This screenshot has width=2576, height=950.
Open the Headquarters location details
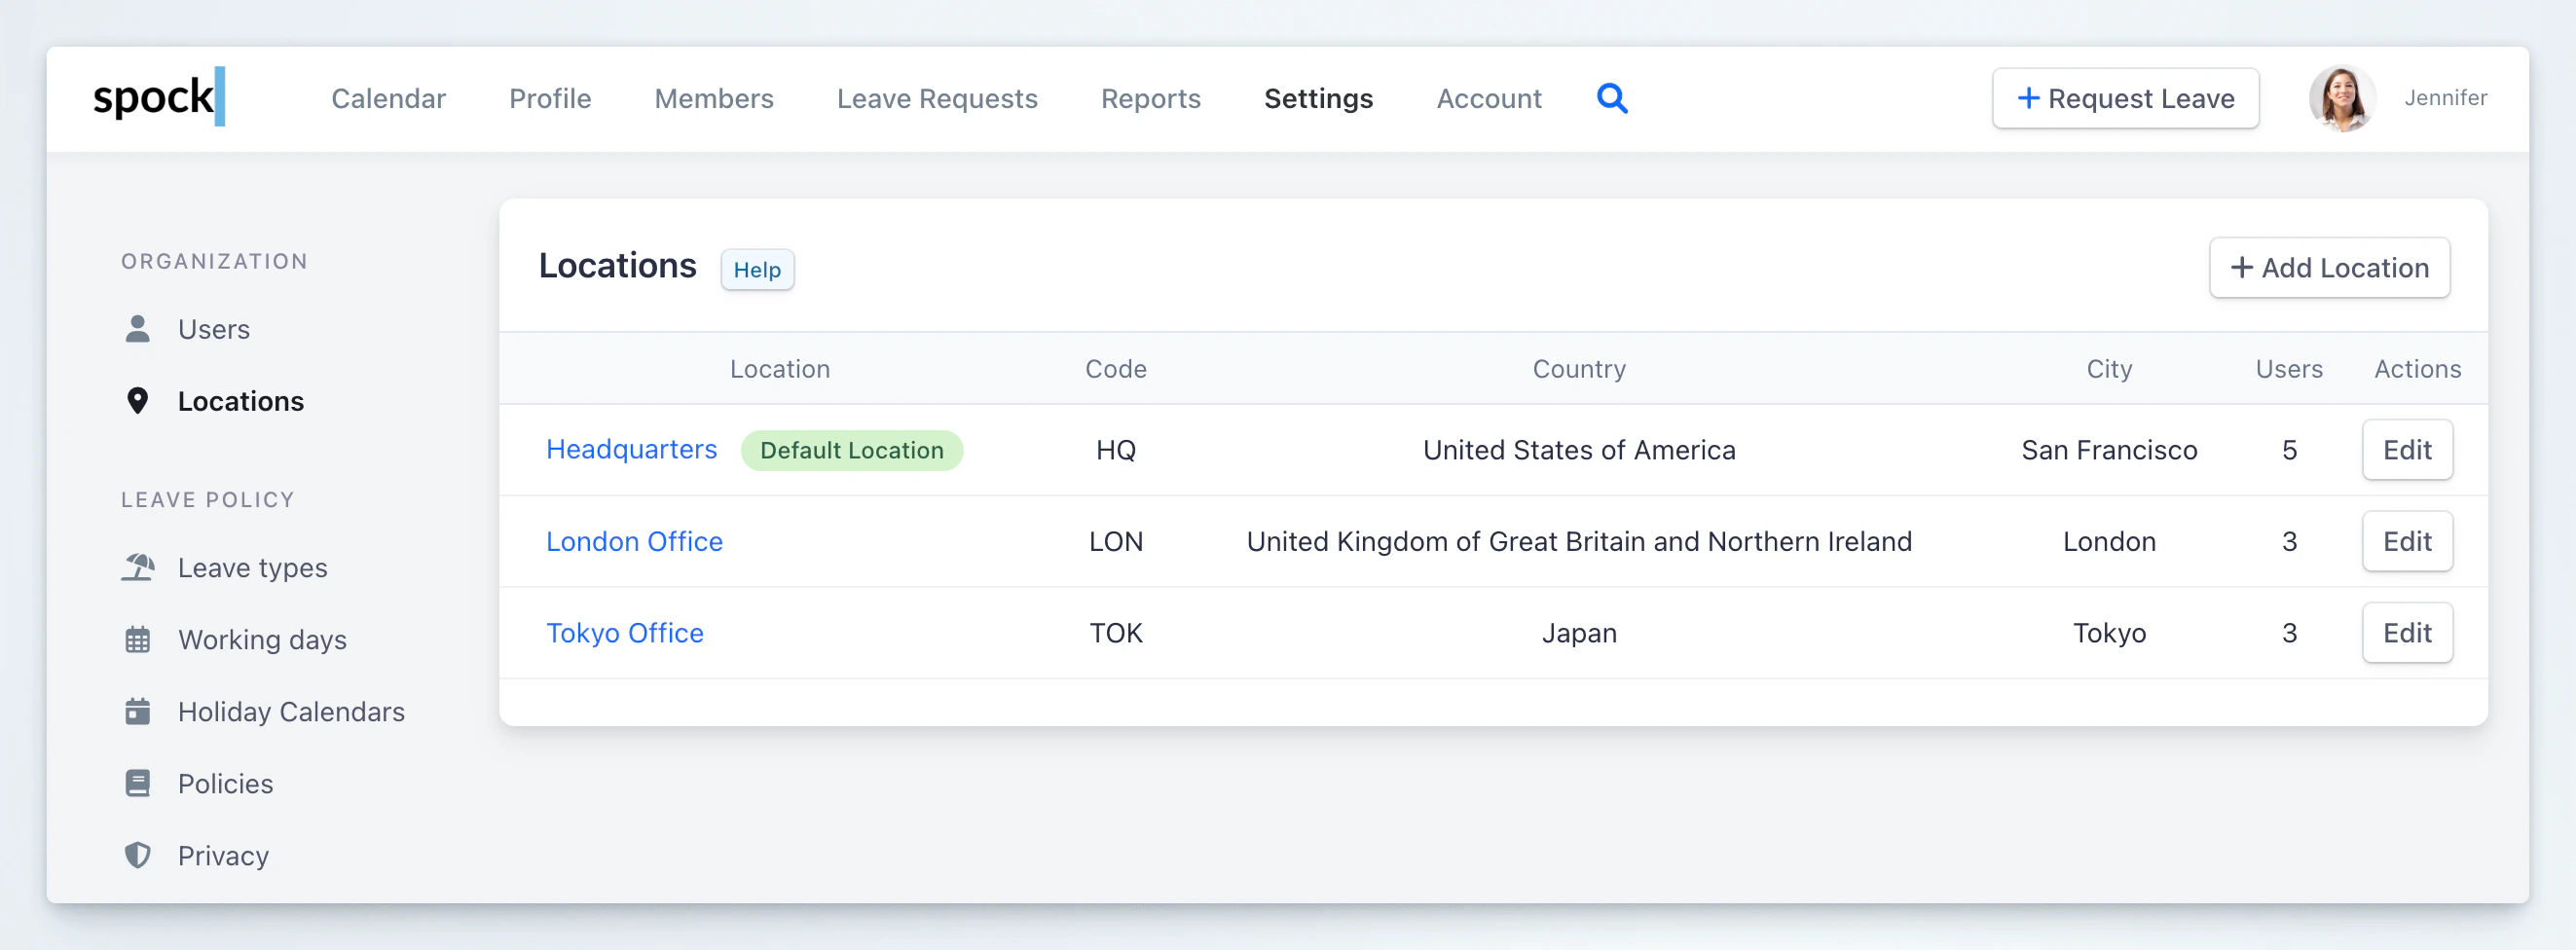pyautogui.click(x=630, y=450)
